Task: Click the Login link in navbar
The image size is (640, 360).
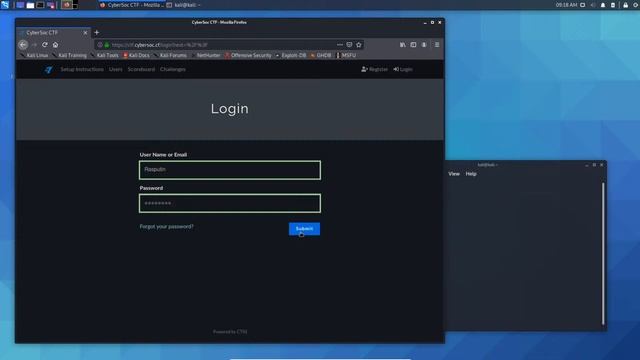Action: click(x=403, y=69)
